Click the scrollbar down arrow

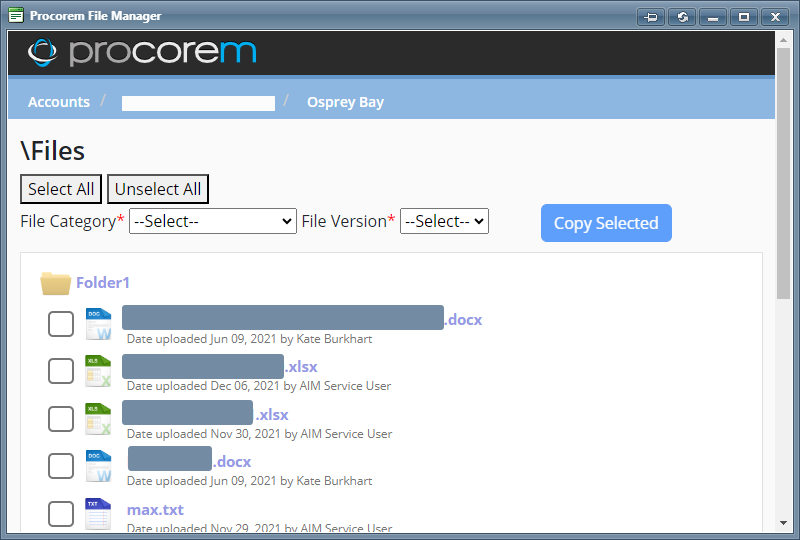783,523
